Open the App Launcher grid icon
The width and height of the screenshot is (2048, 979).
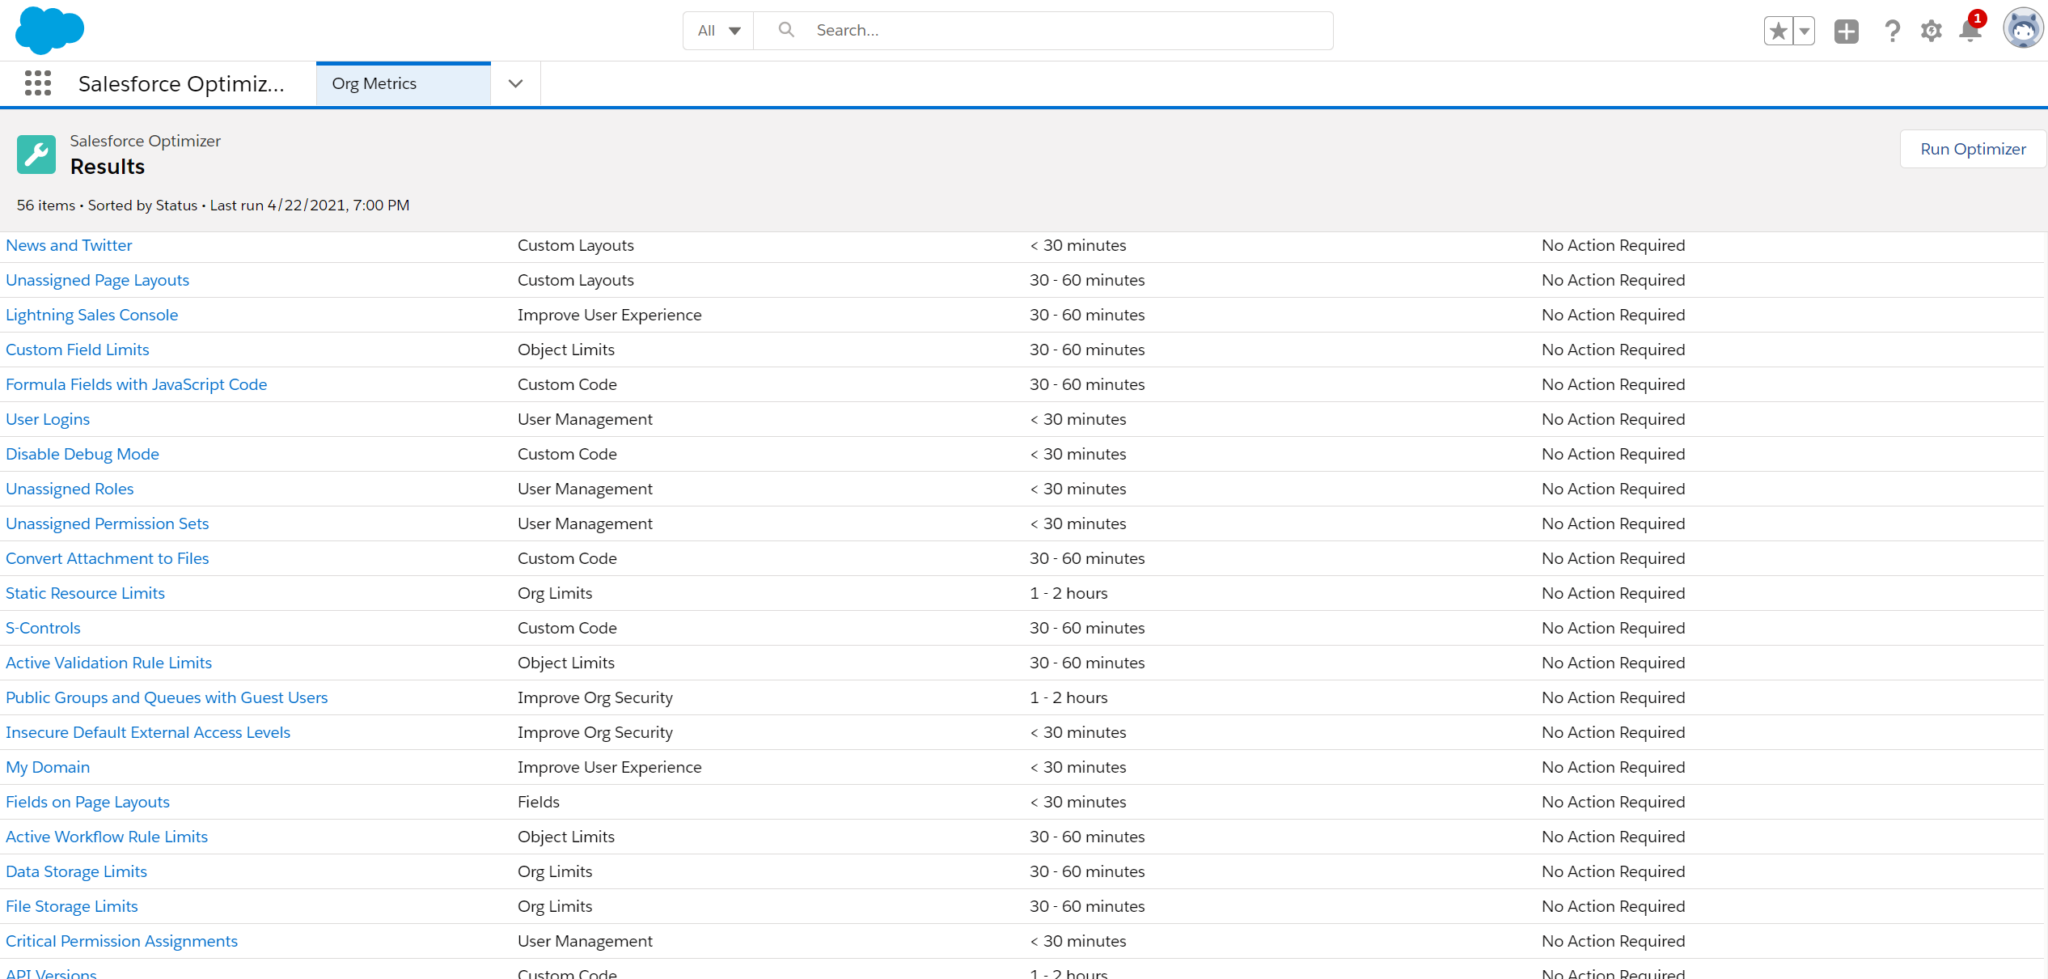pyautogui.click(x=37, y=83)
